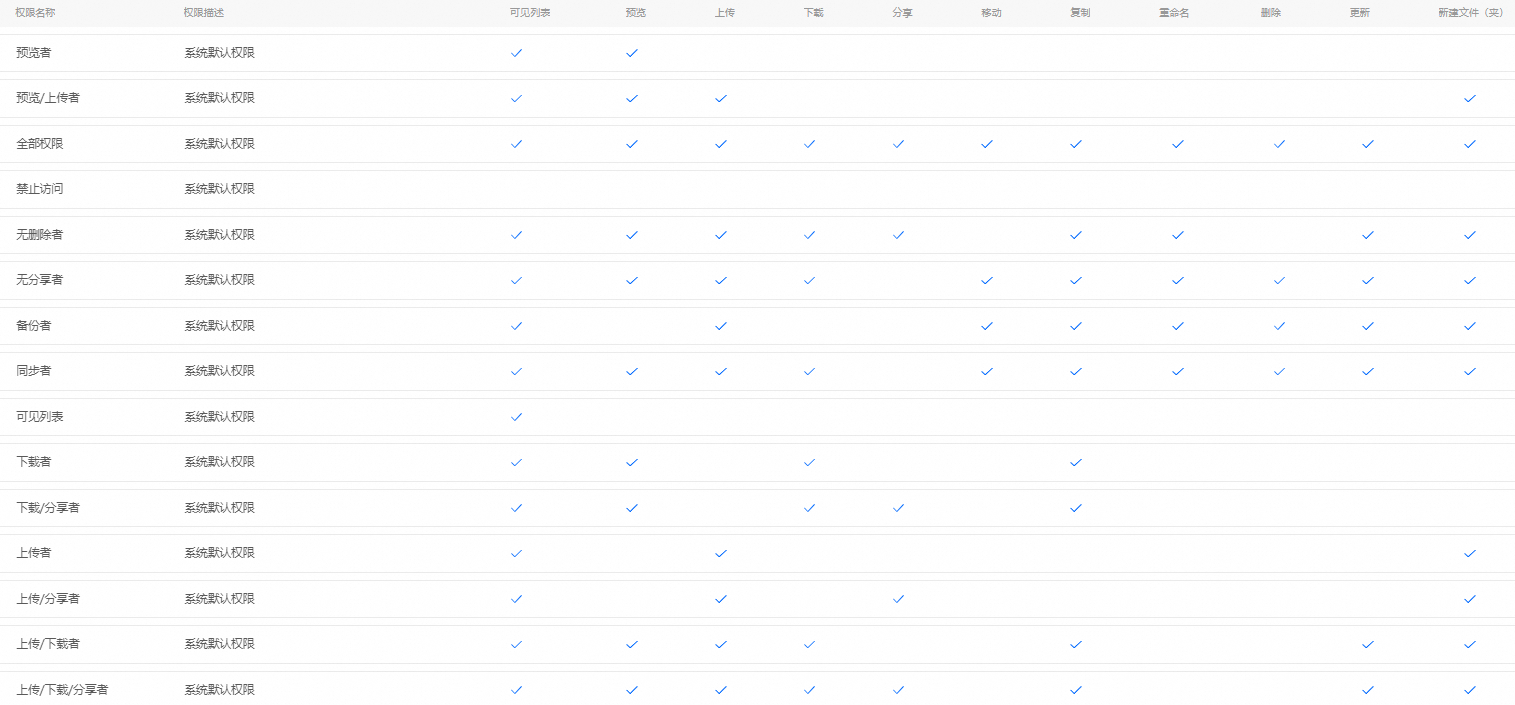This screenshot has width=1515, height=705.
Task: Click the 复制 checkmark for 无删除者
Action: click(x=1076, y=235)
